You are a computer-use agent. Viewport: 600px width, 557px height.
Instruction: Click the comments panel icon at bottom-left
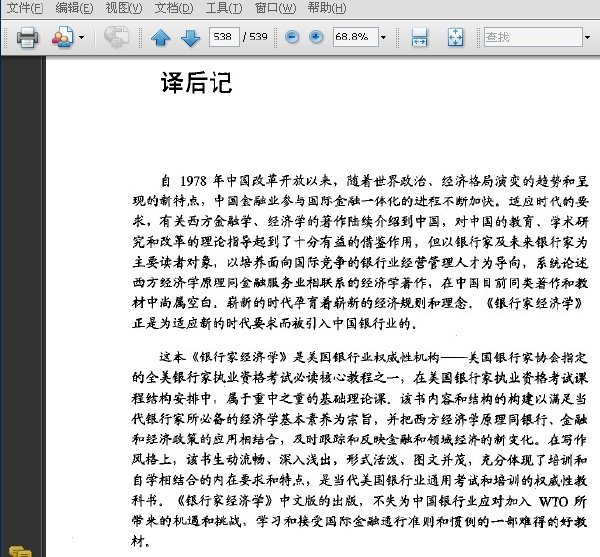pyautogui.click(x=20, y=552)
